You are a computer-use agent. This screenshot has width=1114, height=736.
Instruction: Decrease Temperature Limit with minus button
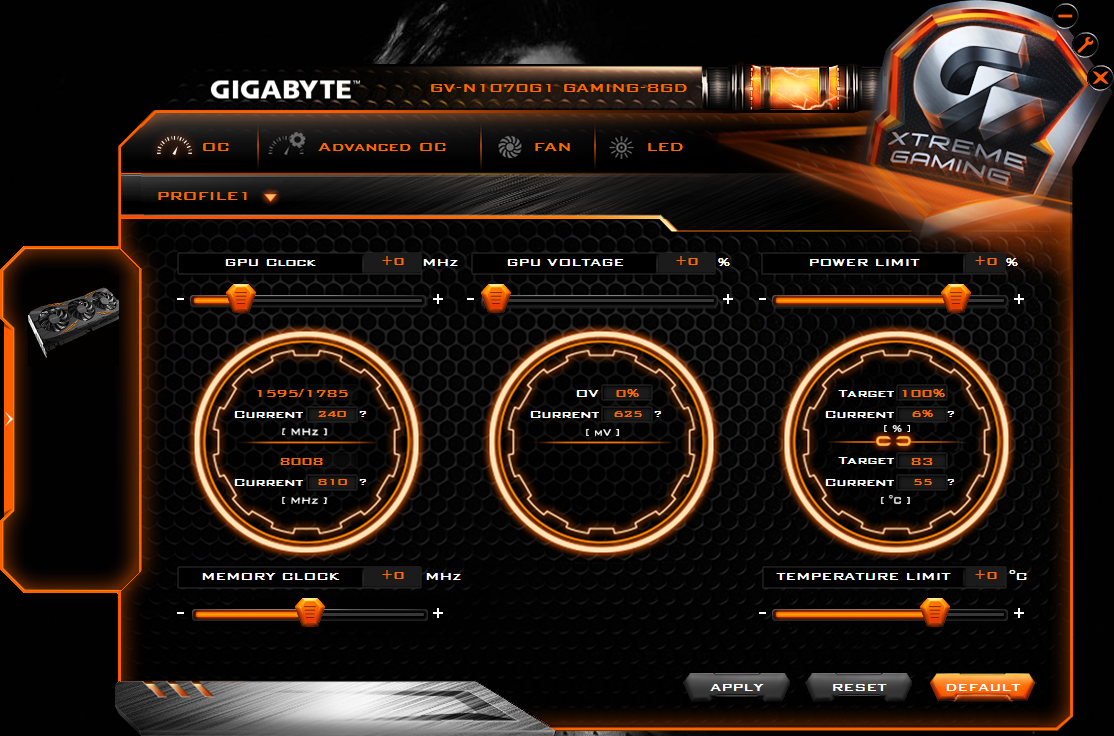click(x=762, y=613)
